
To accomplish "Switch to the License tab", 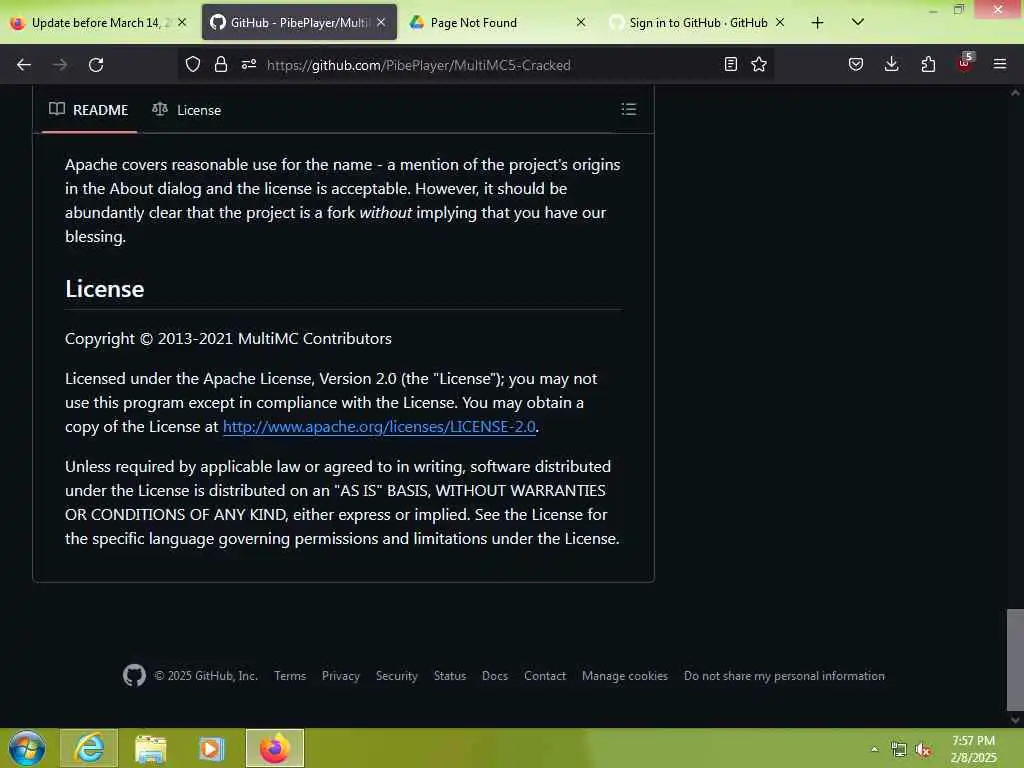I will tap(187, 110).
